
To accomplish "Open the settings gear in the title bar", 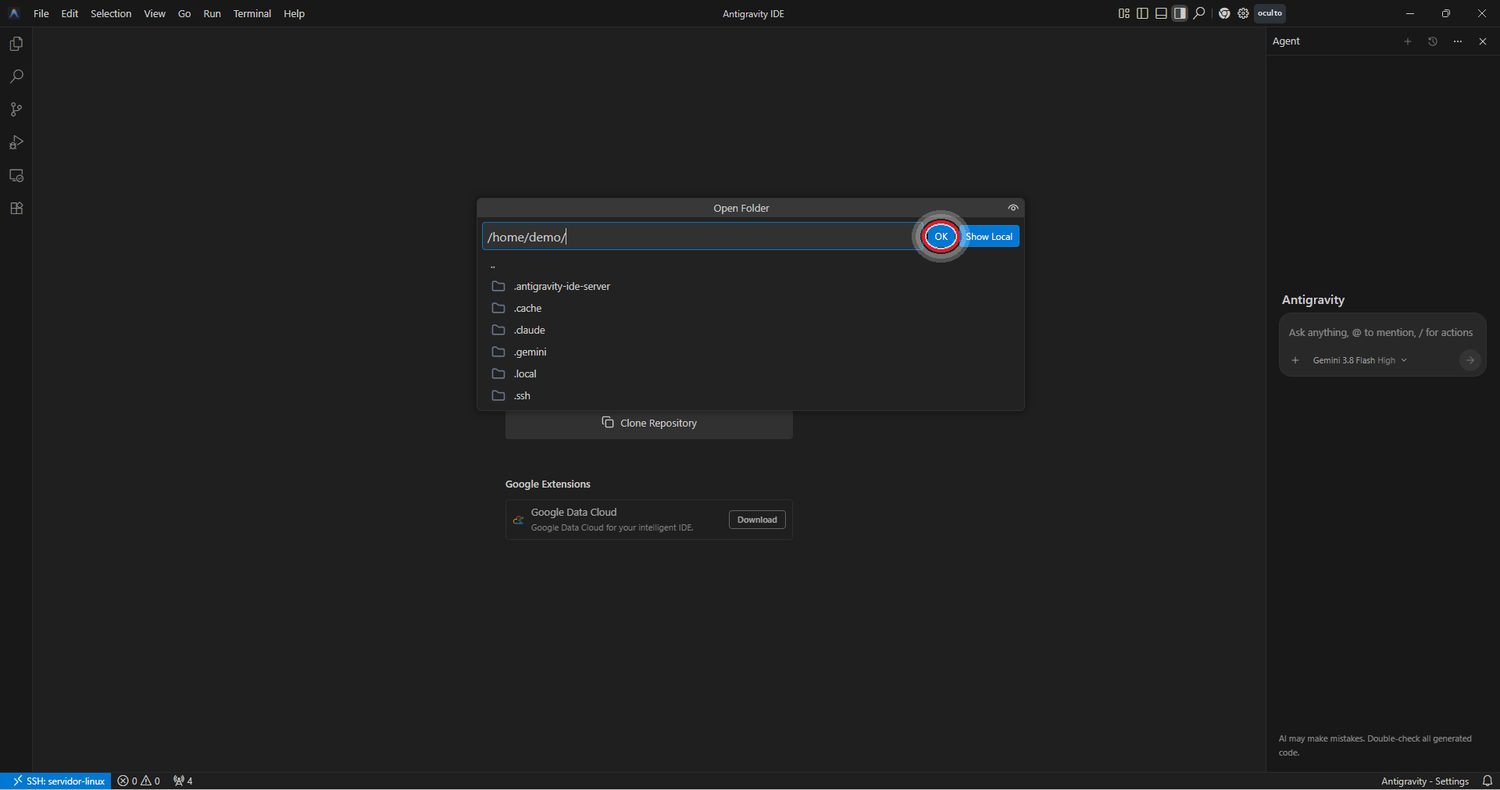I will pos(1243,14).
